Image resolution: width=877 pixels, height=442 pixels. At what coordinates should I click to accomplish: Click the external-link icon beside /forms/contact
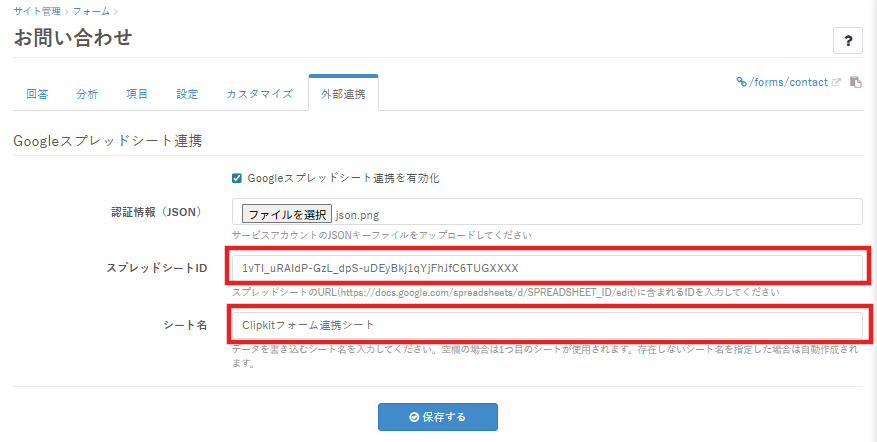(x=837, y=83)
